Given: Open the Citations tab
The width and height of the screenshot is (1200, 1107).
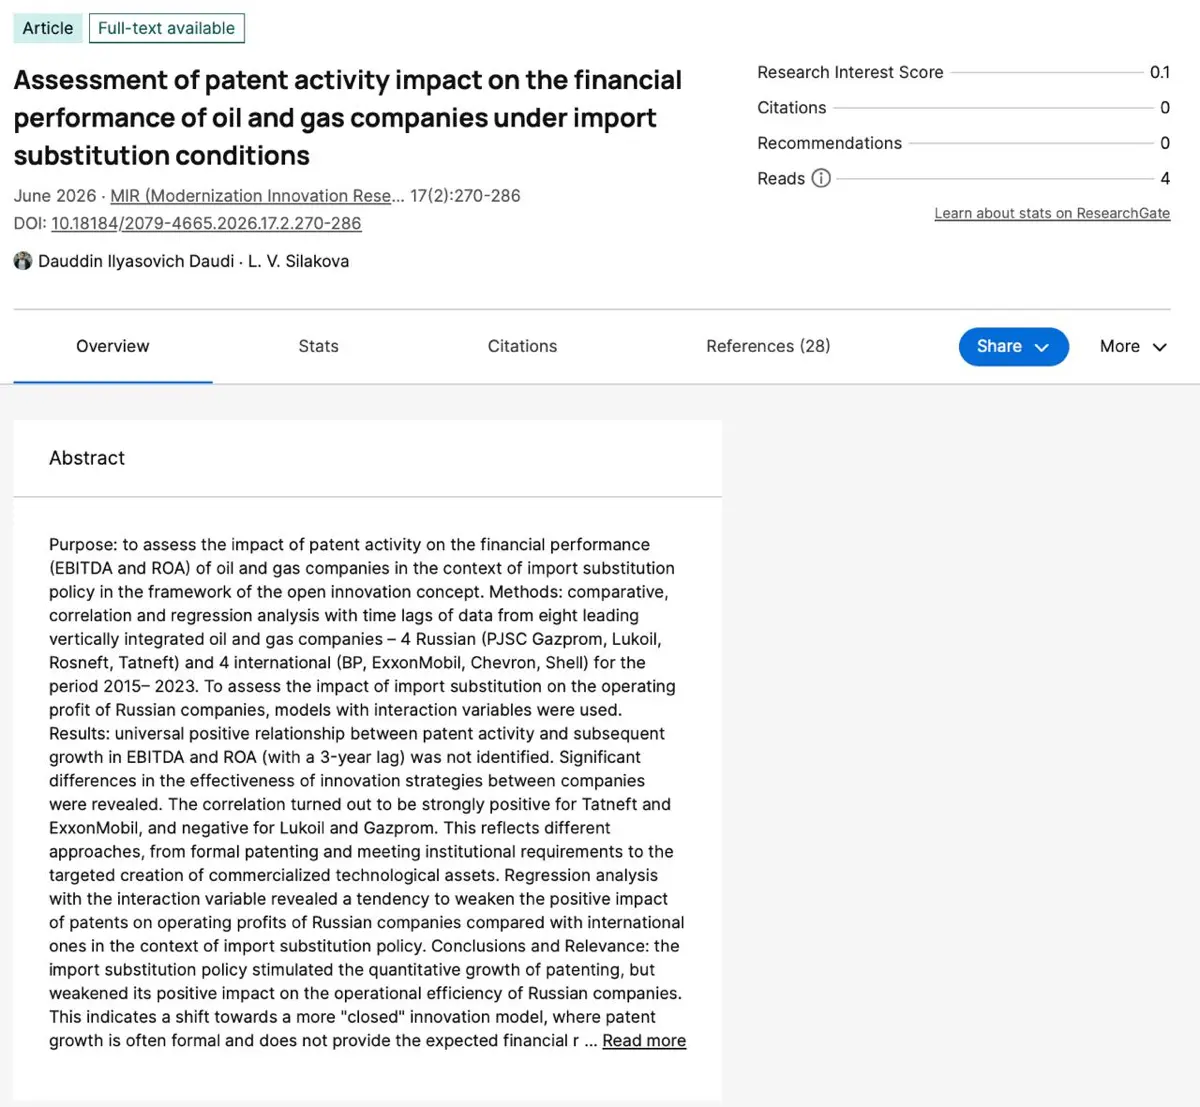Looking at the screenshot, I should [522, 346].
